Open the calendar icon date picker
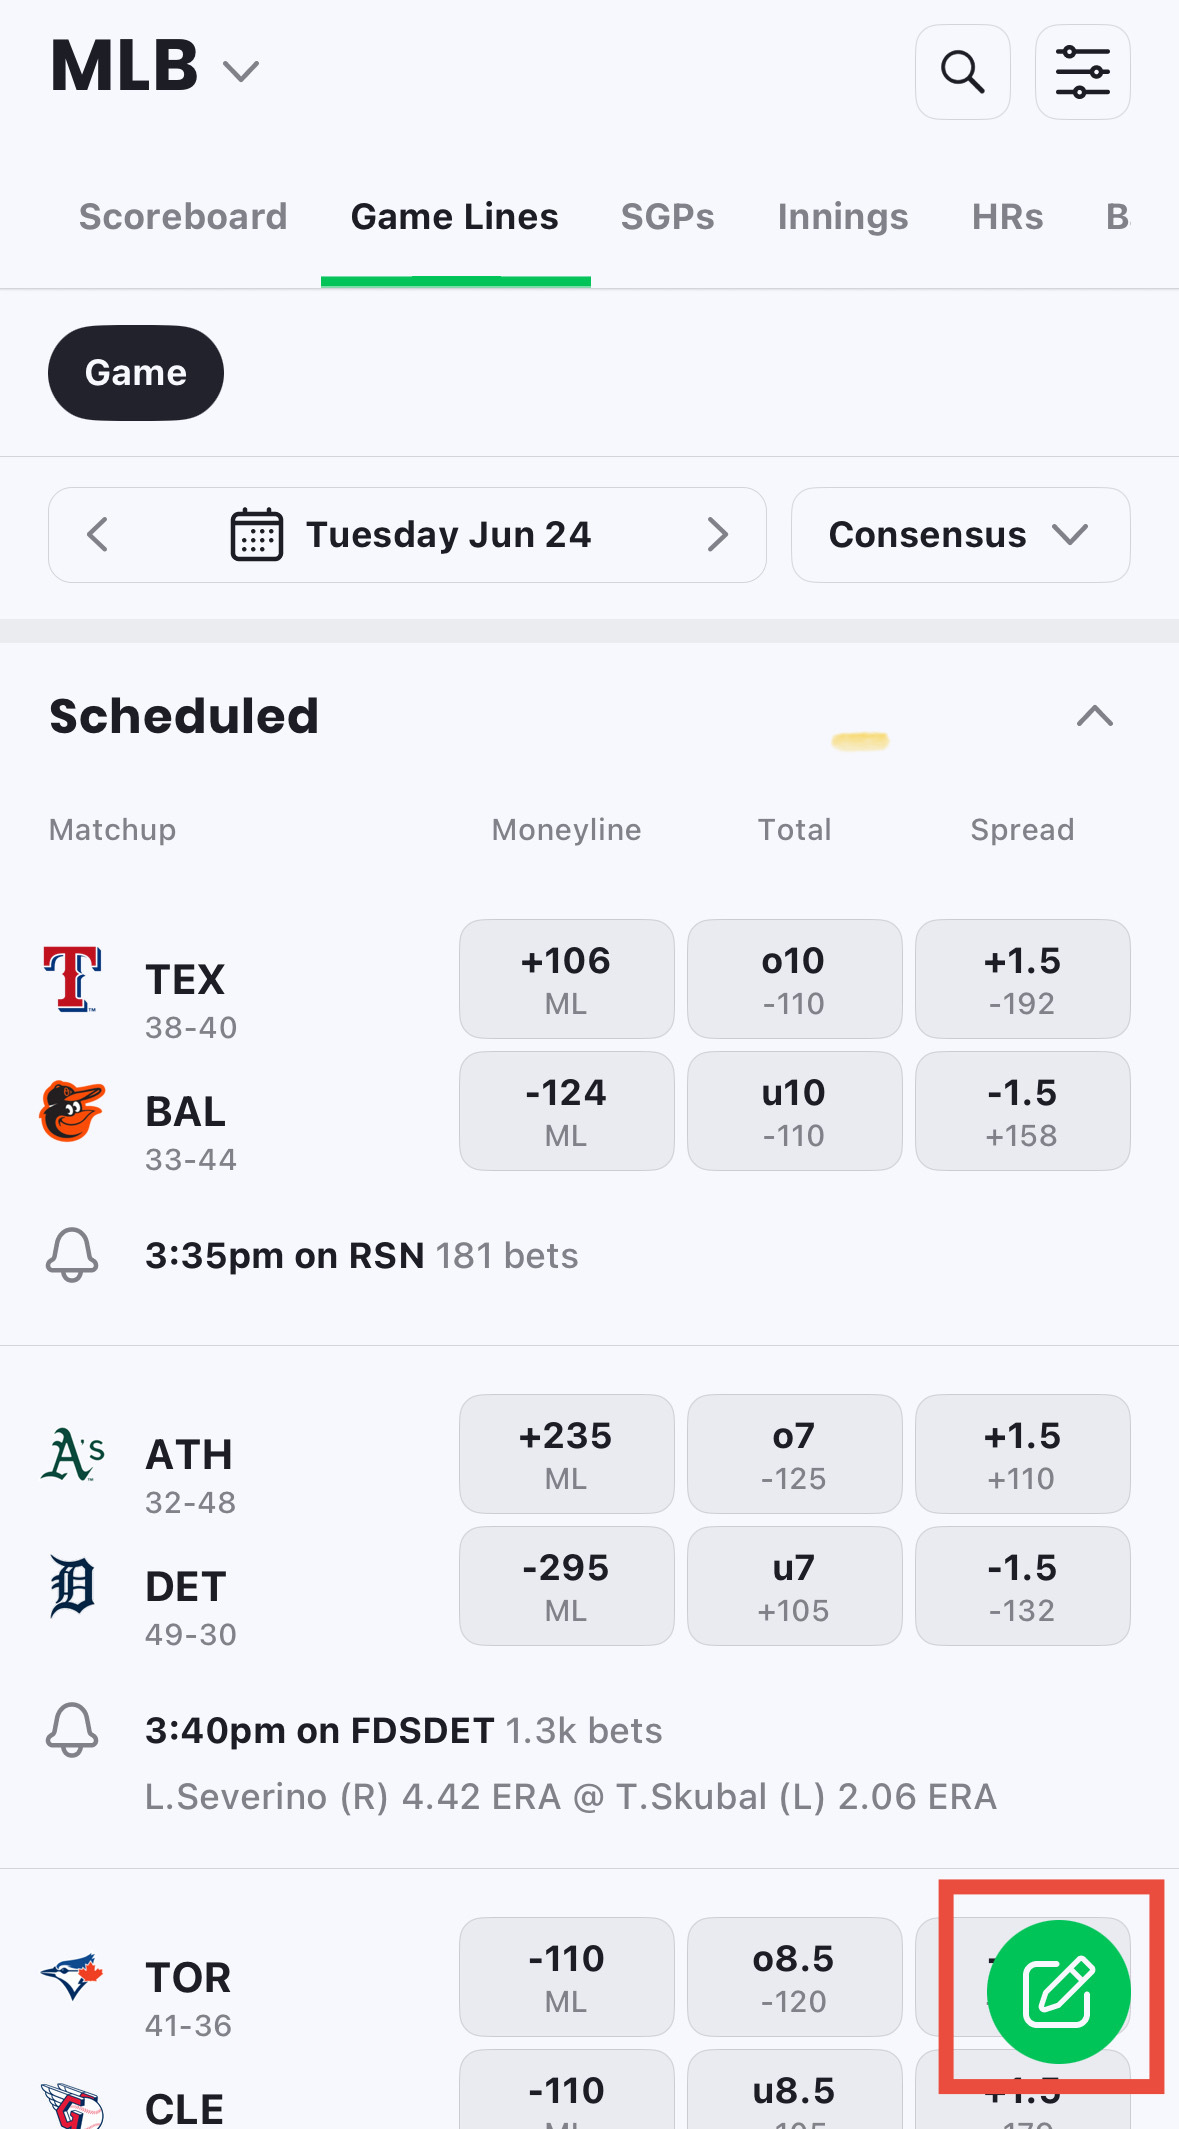1179x2129 pixels. [x=257, y=534]
